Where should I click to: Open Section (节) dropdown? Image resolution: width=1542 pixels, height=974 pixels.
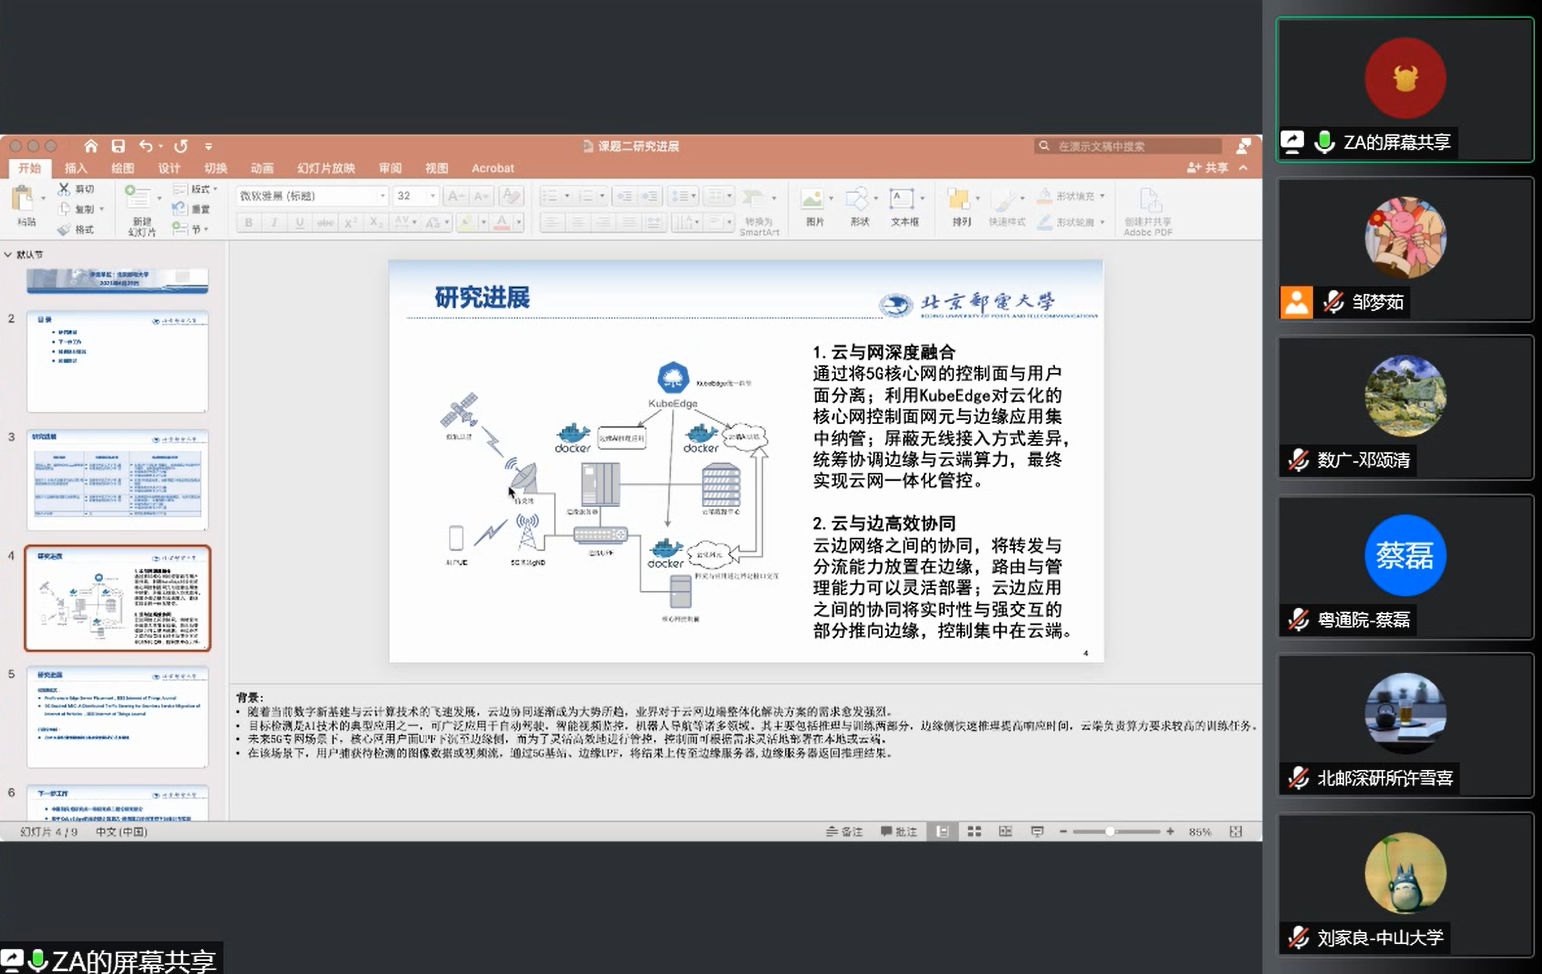click(x=190, y=229)
